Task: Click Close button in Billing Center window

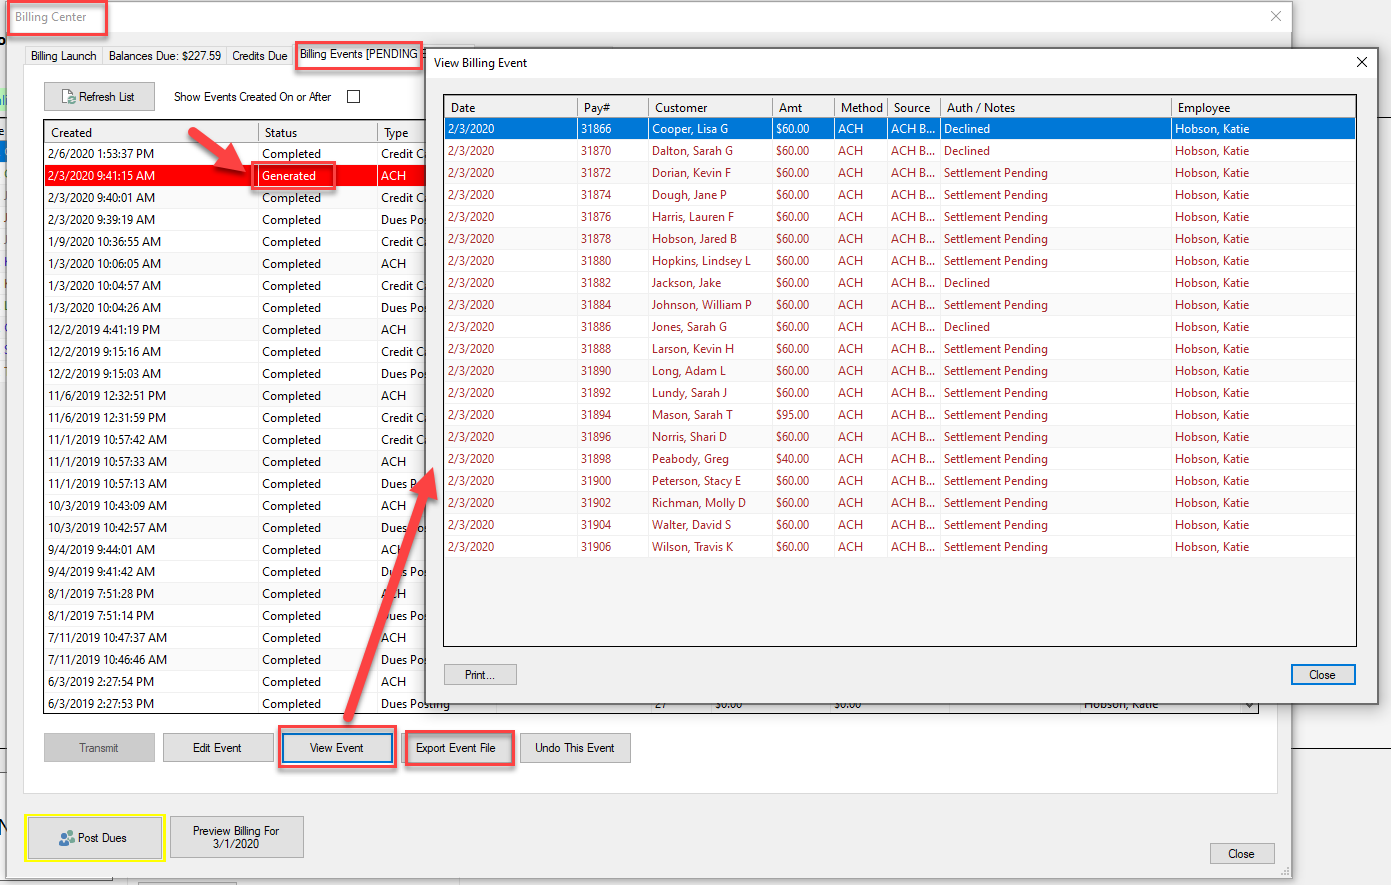Action: (x=1241, y=854)
